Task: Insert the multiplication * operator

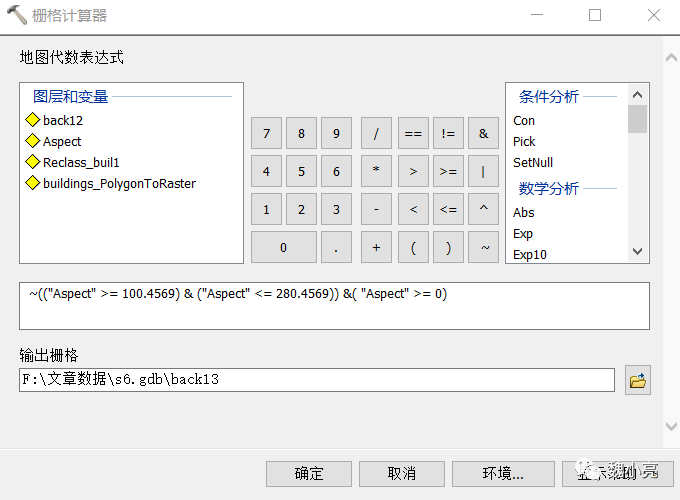Action: click(x=376, y=171)
